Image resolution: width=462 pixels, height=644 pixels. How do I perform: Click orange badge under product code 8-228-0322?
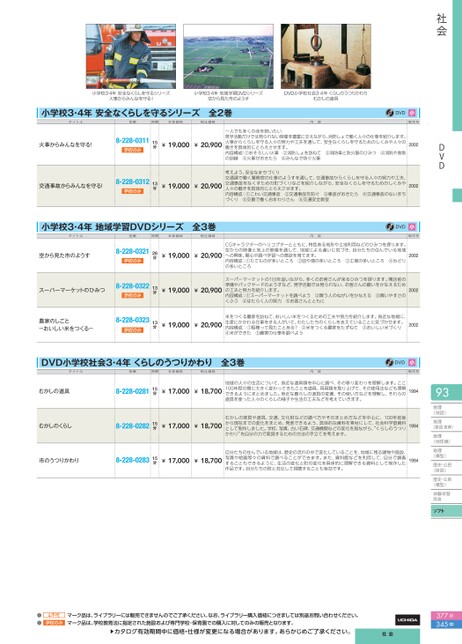(132, 295)
